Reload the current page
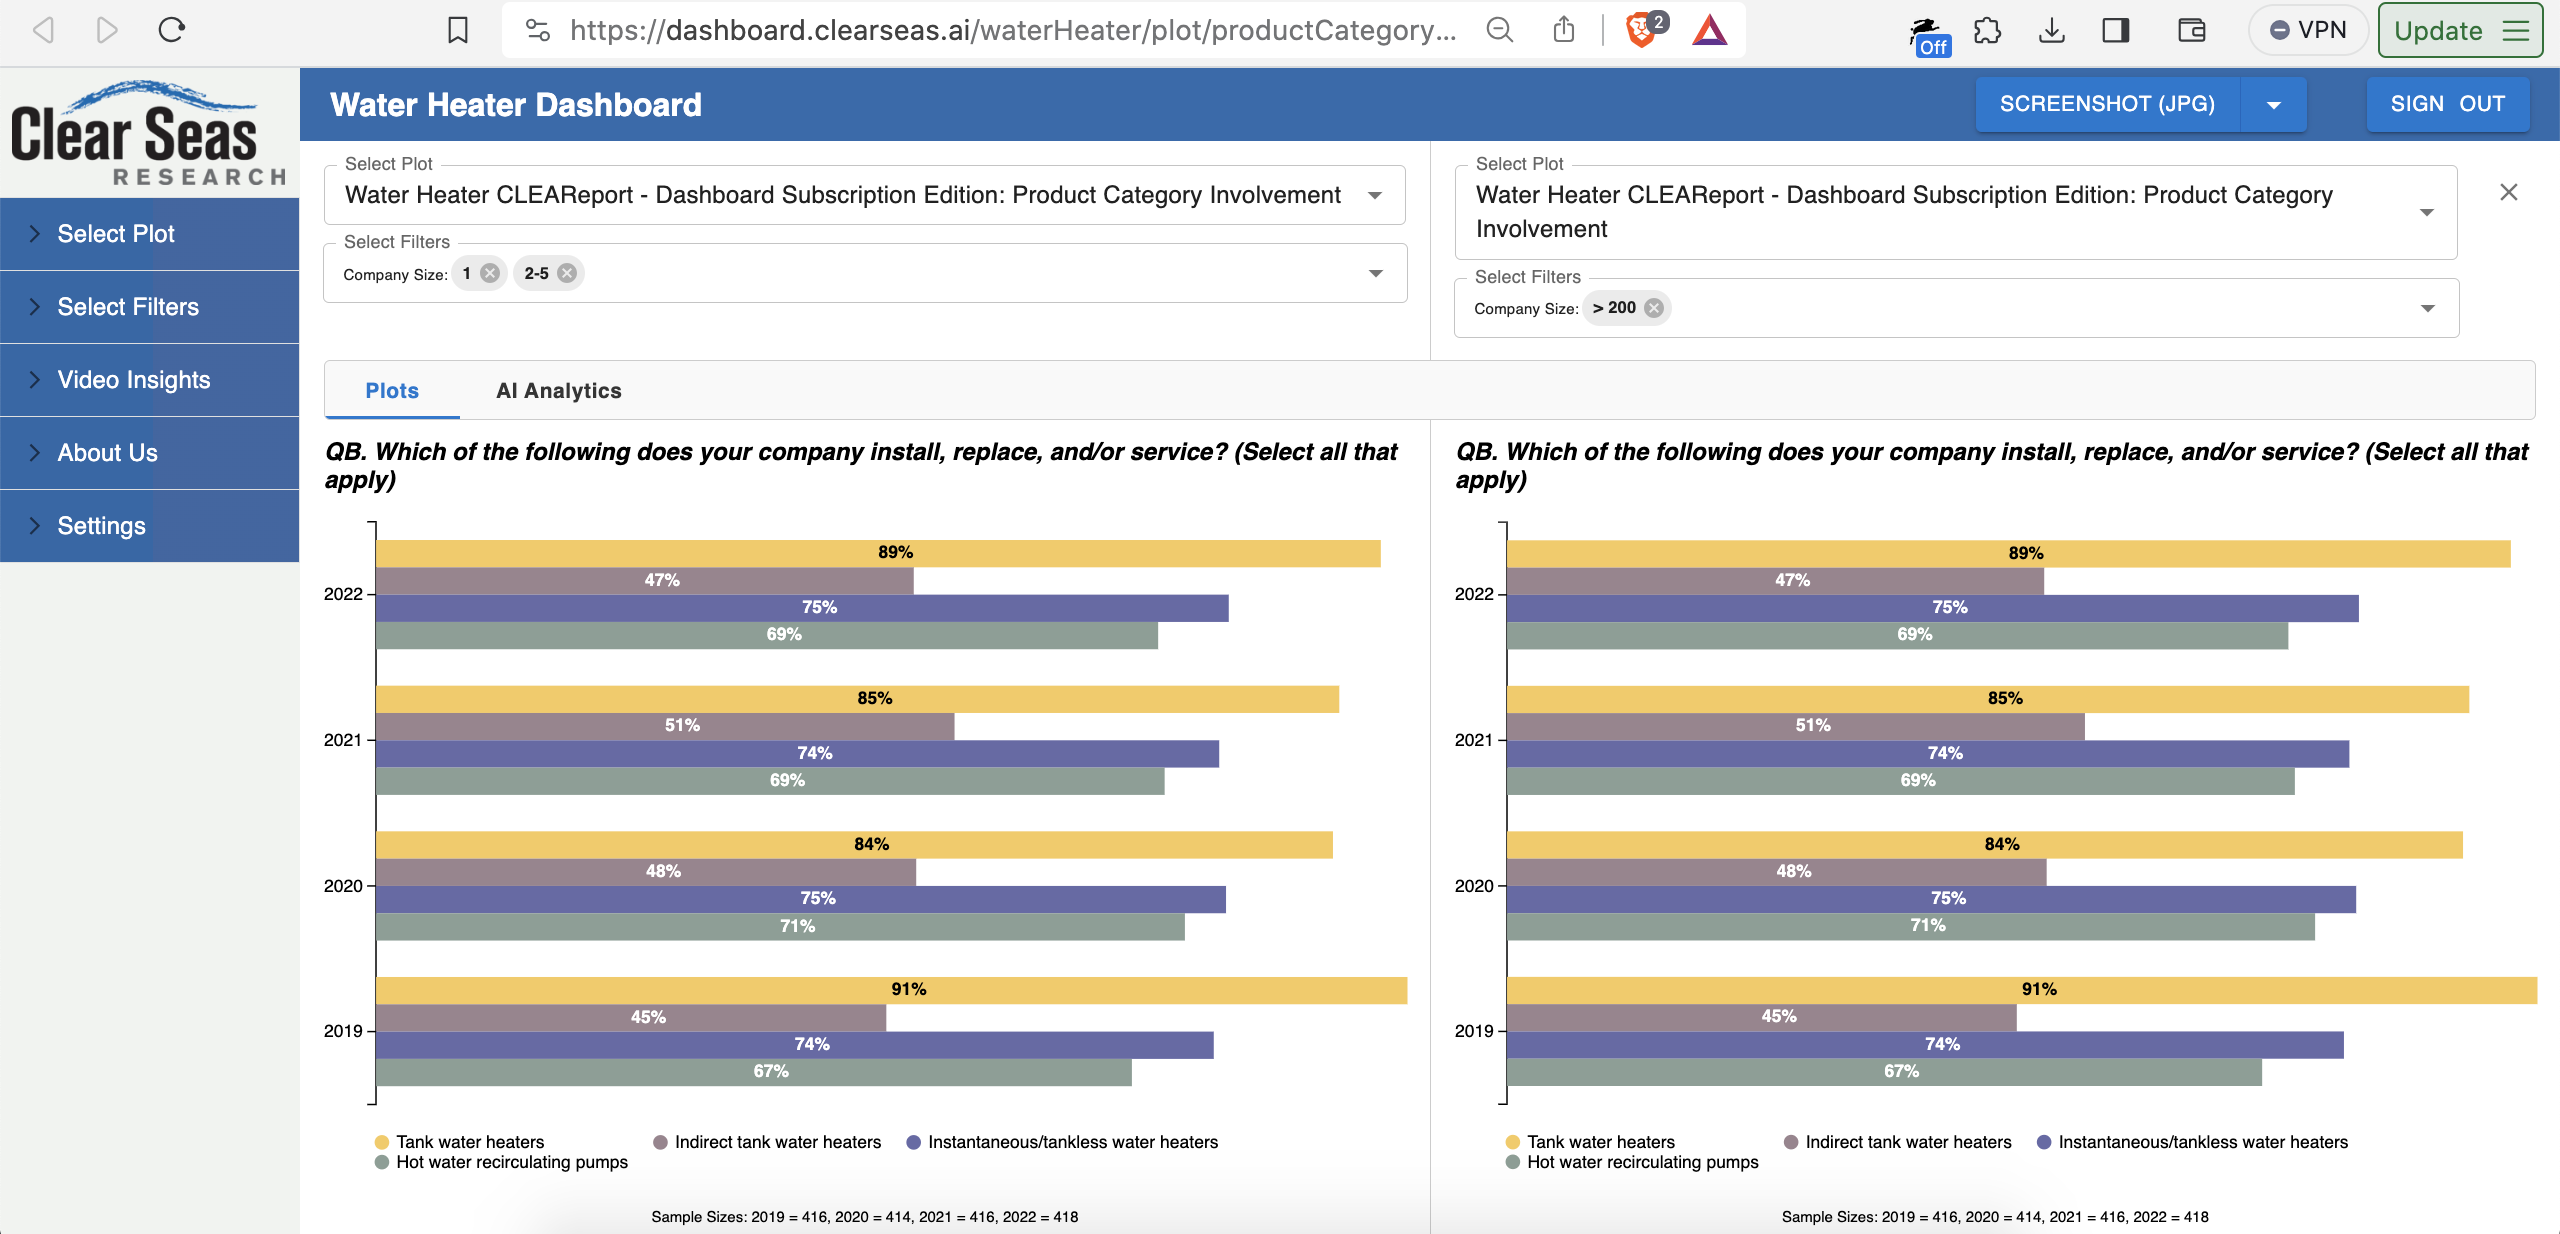Screen dimensions: 2560x1234 pos(170,29)
